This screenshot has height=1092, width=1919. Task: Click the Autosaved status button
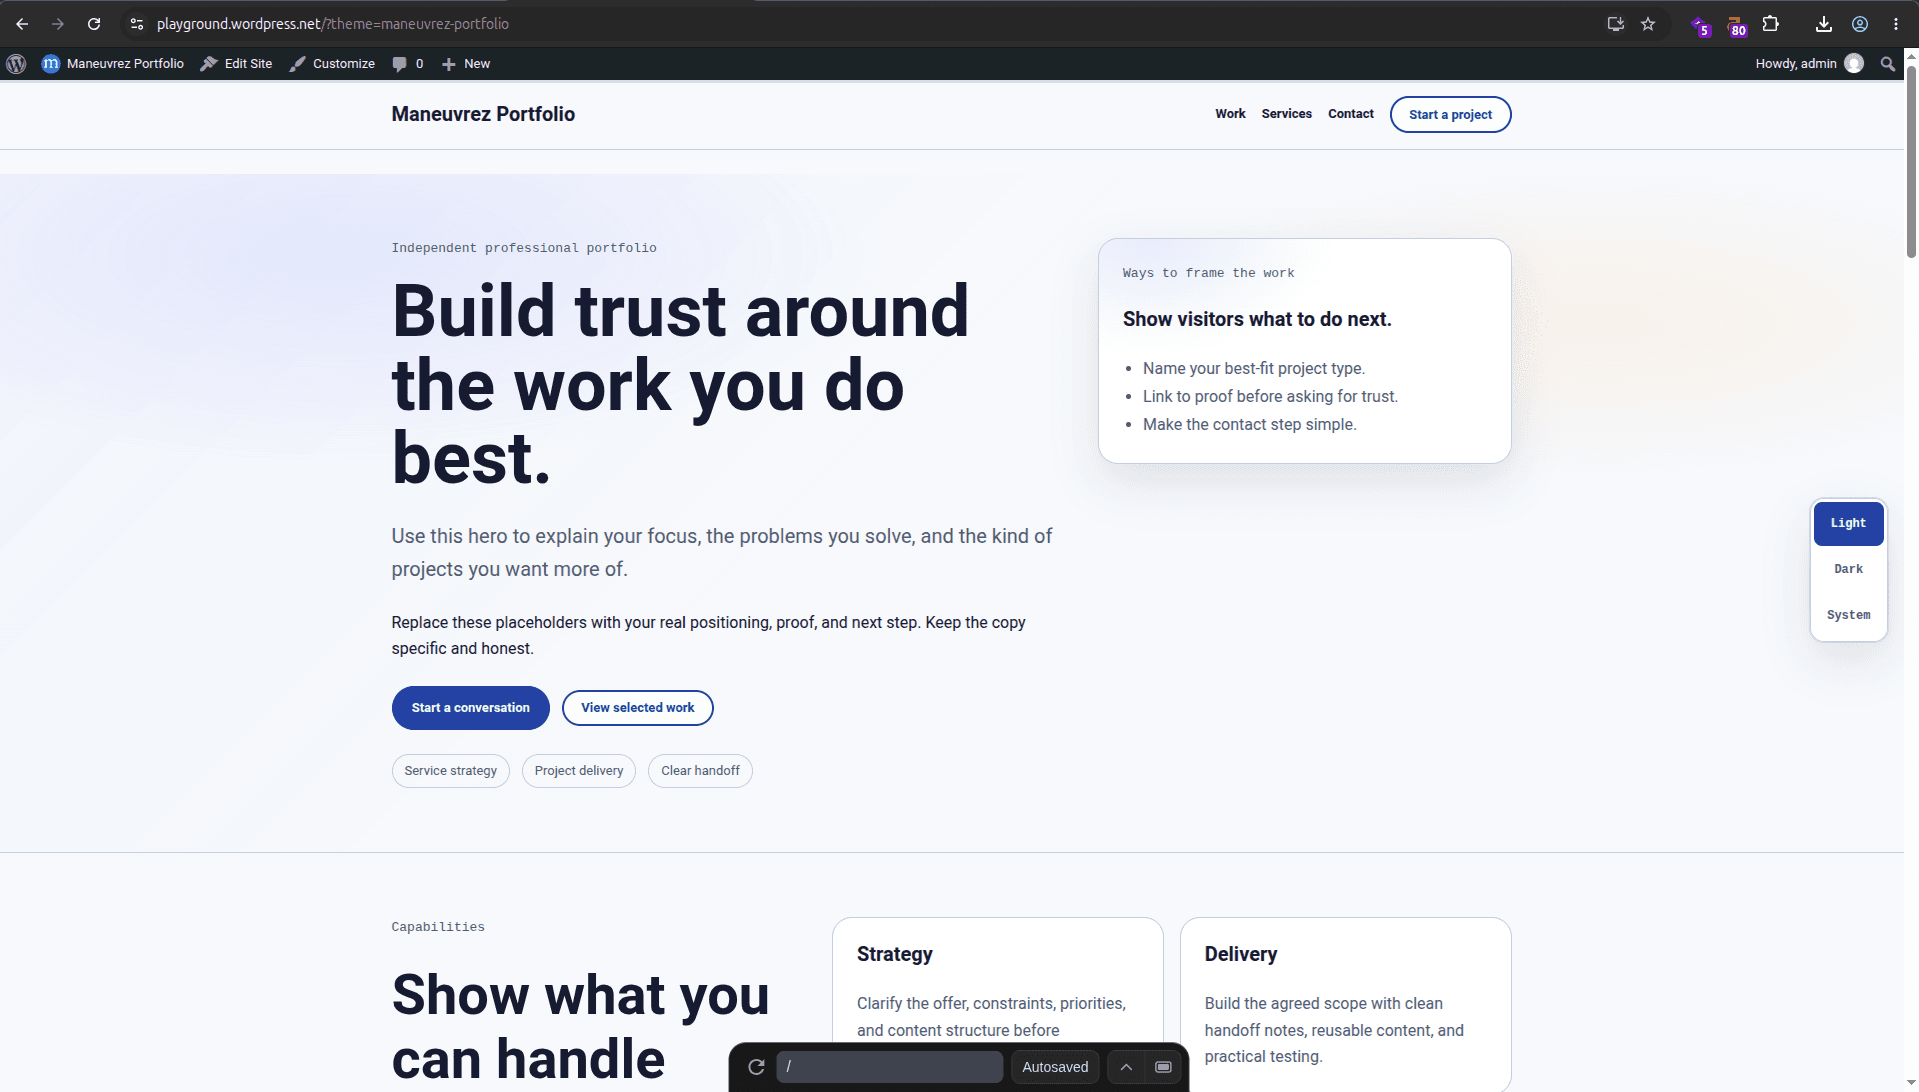1055,1067
